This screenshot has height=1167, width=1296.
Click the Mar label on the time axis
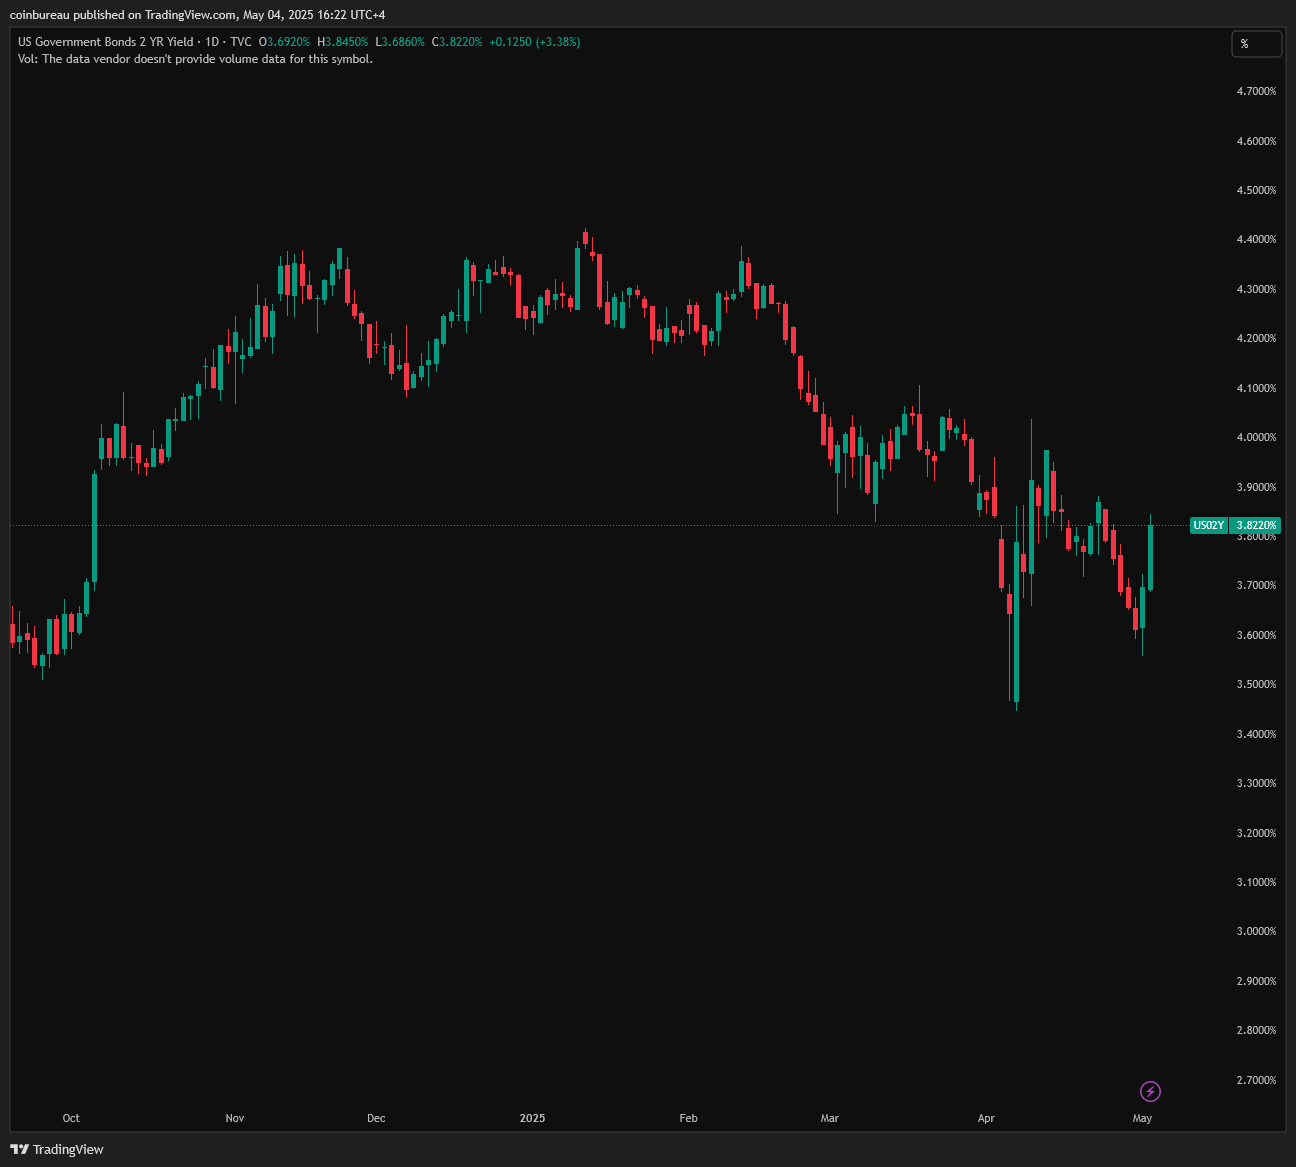tap(830, 1118)
